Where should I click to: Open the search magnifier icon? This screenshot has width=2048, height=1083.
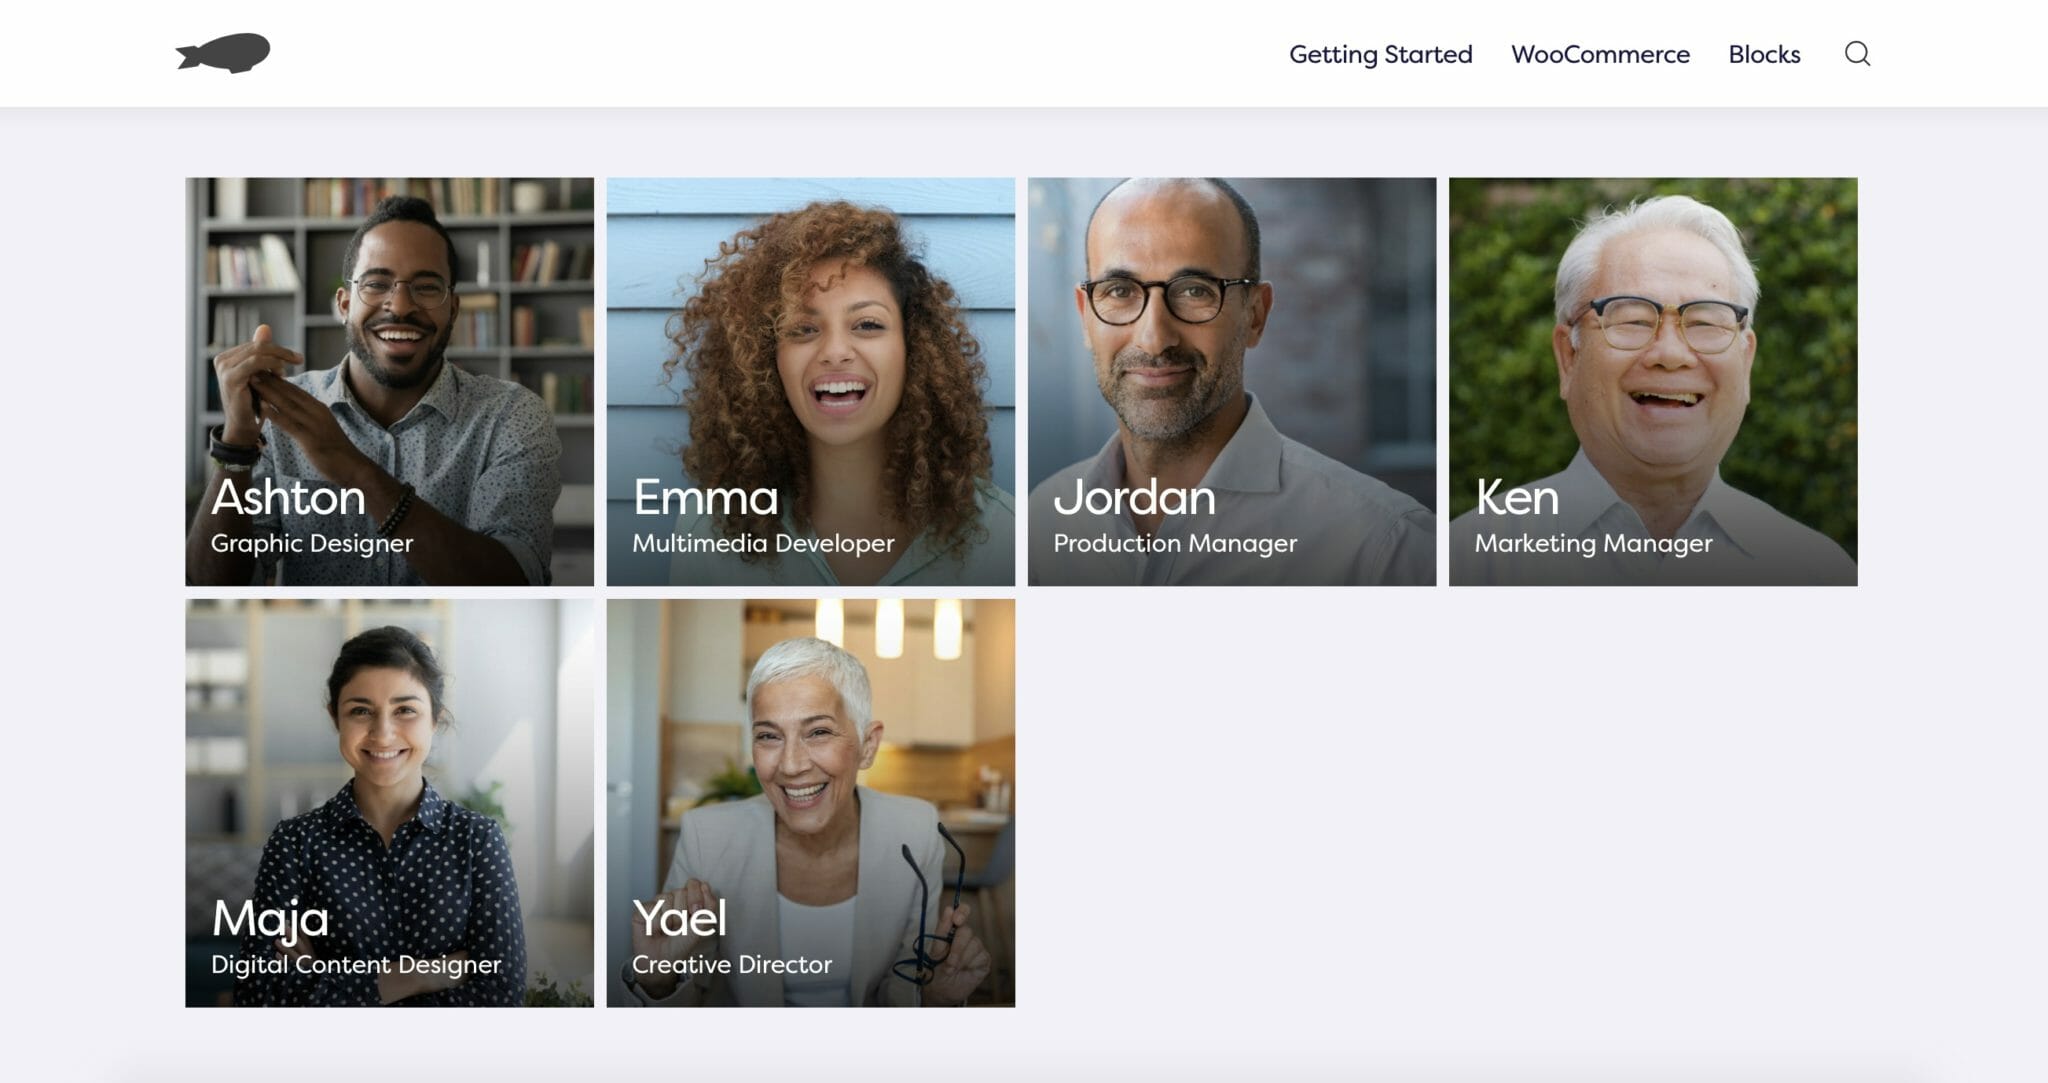1857,53
